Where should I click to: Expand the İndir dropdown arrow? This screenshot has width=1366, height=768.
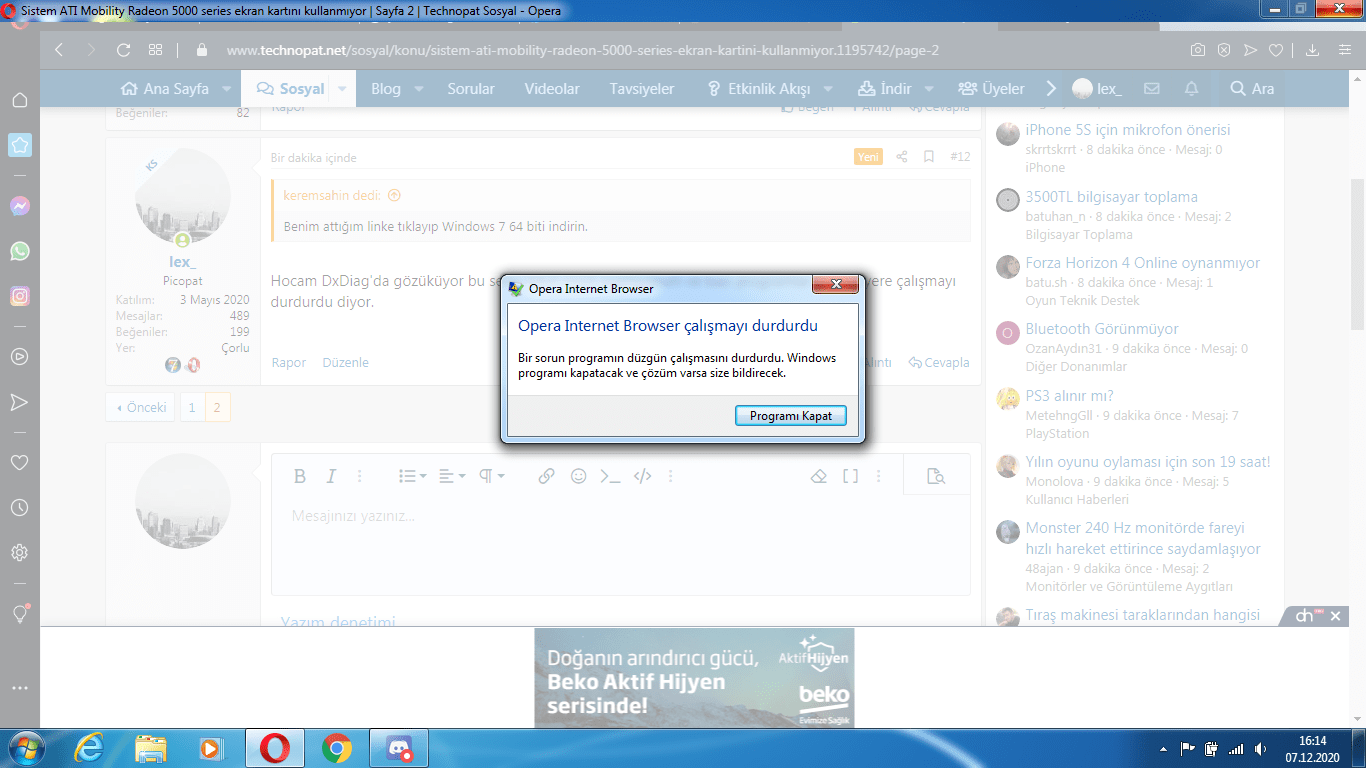(929, 89)
